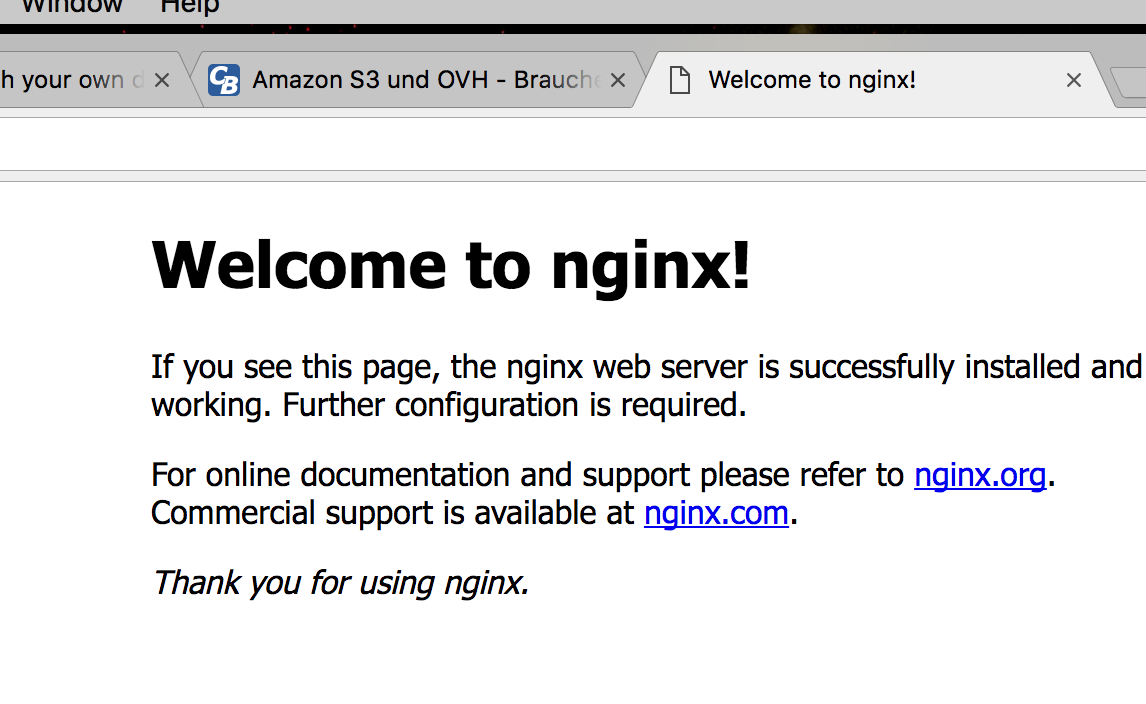
Task: Click the blank toolbar area below the tabs
Action: click(573, 144)
